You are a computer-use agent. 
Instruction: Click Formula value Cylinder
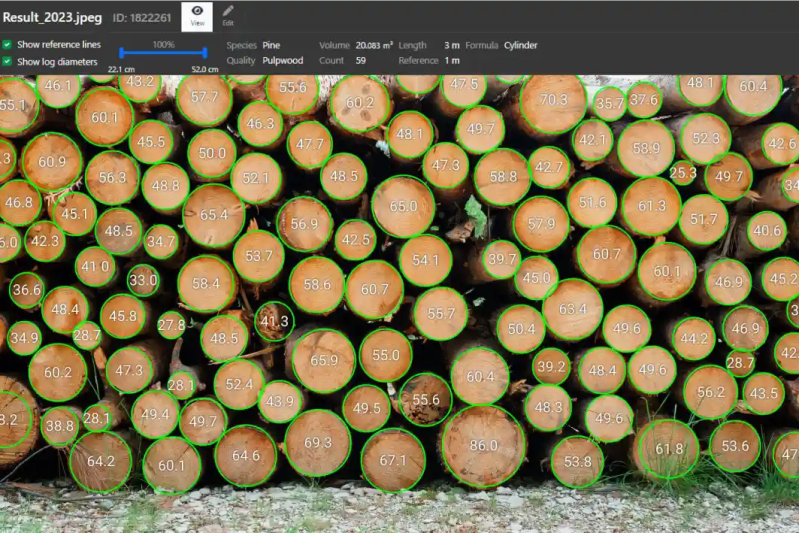[521, 45]
